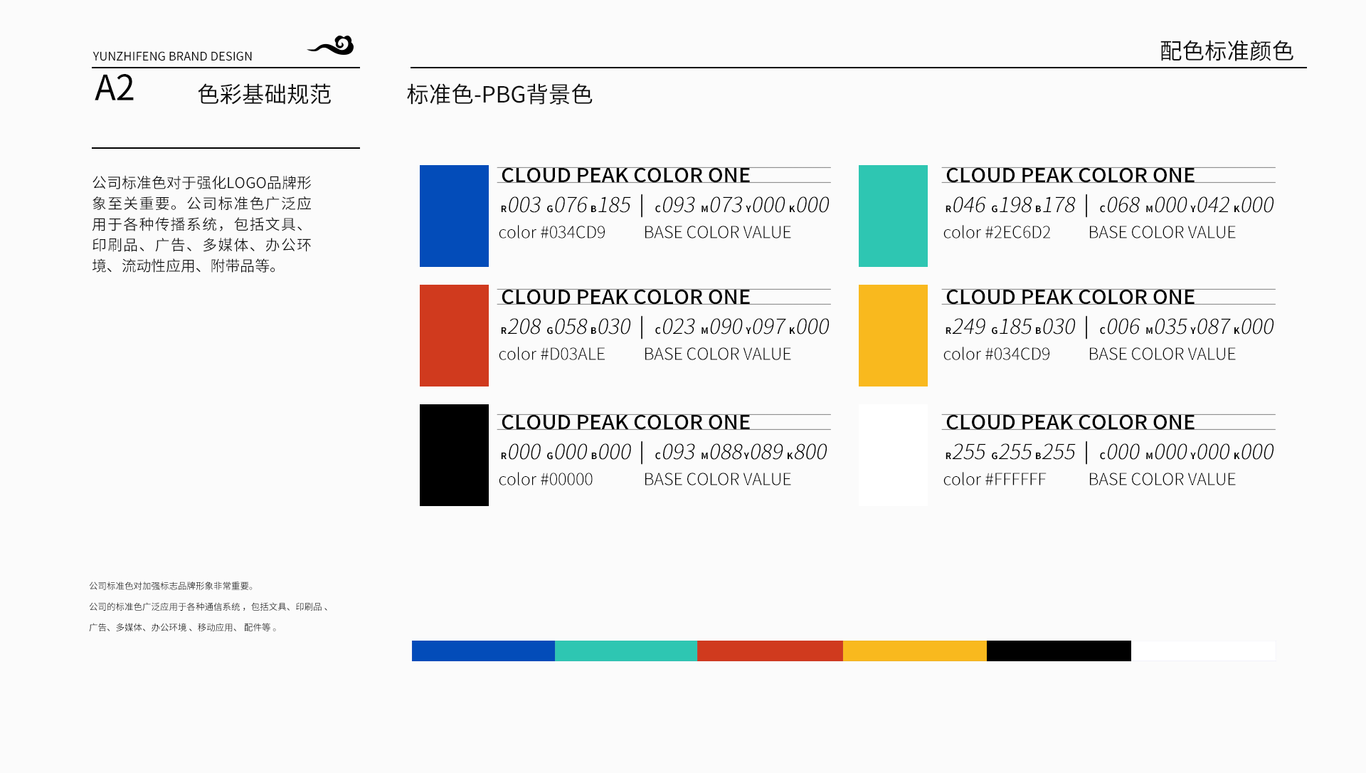Click the hex code 'color #FFFFFF'
Viewport: 1366px width, 773px height.
click(x=995, y=480)
